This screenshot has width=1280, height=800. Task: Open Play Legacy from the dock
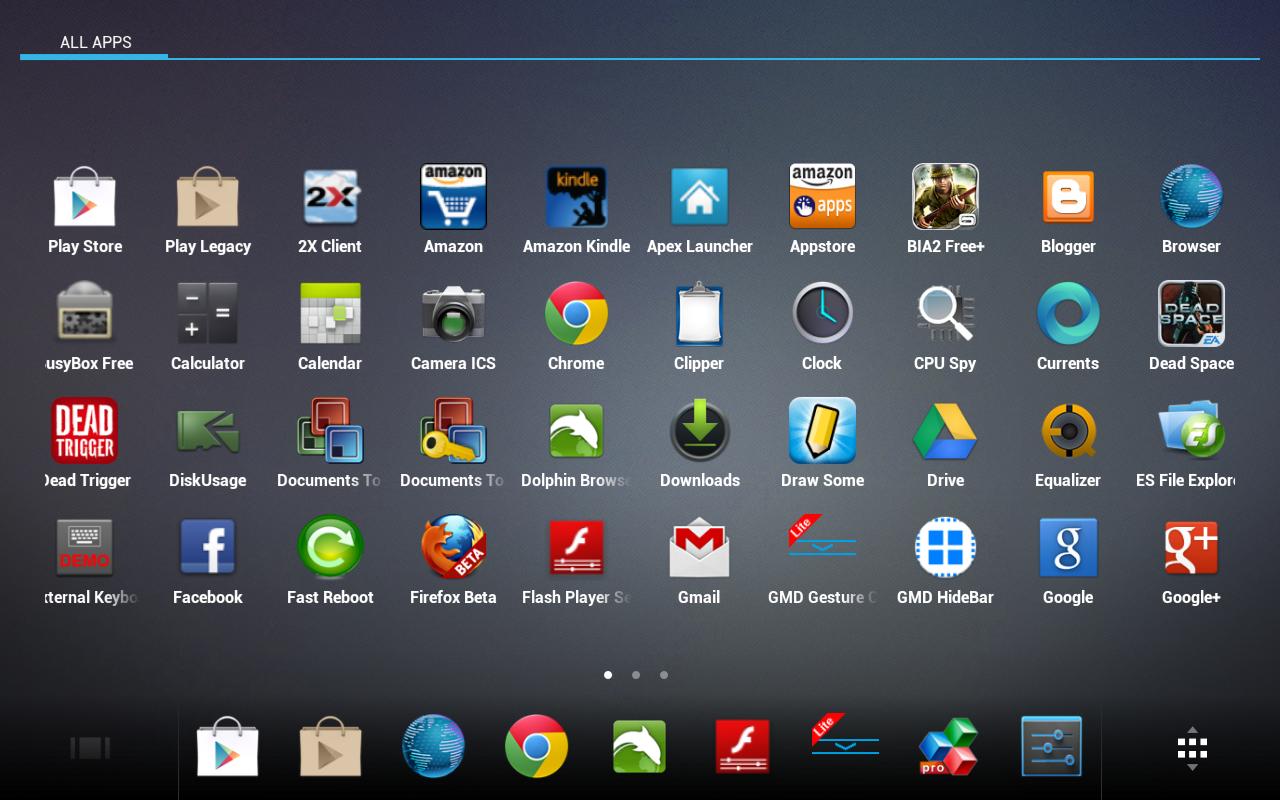331,747
